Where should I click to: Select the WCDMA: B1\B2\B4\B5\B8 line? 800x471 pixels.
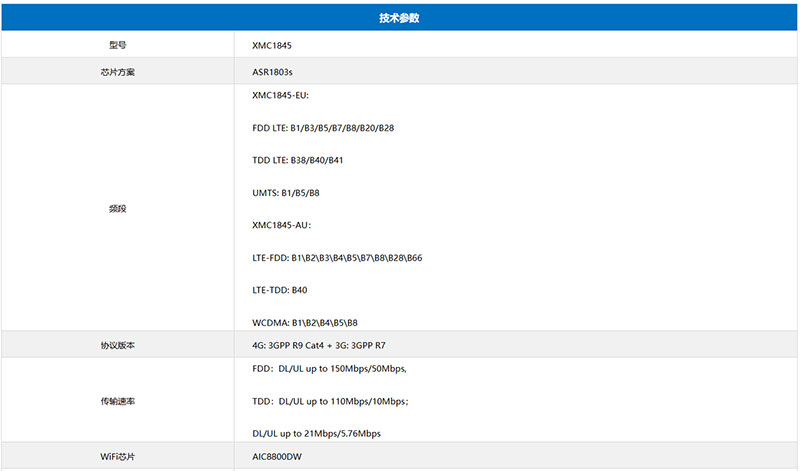pos(305,323)
